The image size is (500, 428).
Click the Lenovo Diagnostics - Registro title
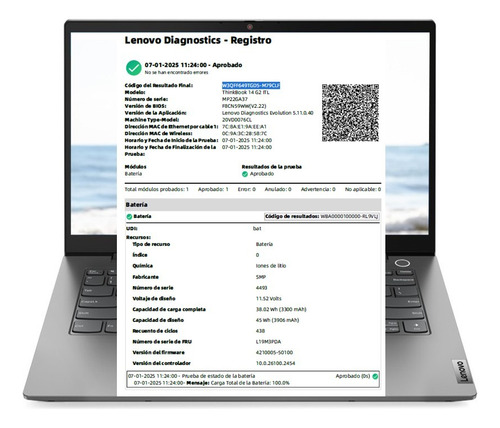[198, 40]
